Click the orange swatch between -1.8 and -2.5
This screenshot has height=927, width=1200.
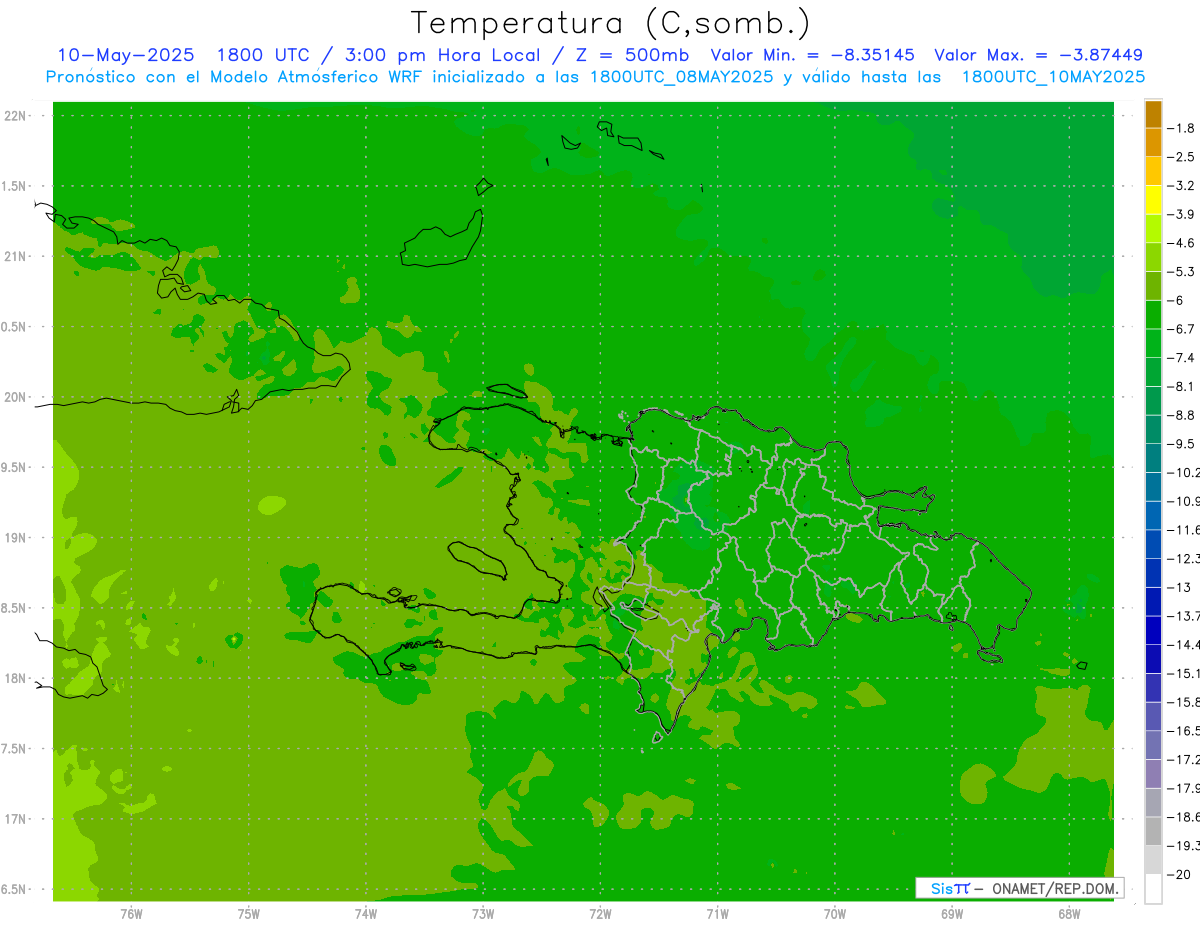tap(1153, 143)
